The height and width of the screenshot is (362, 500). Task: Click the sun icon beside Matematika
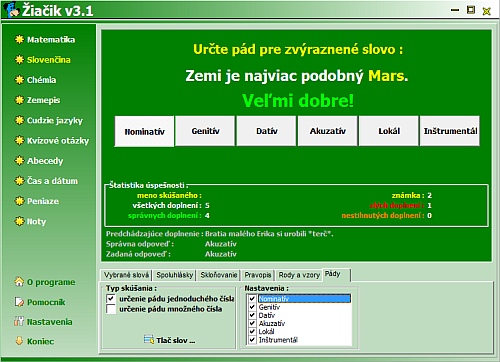(19, 39)
